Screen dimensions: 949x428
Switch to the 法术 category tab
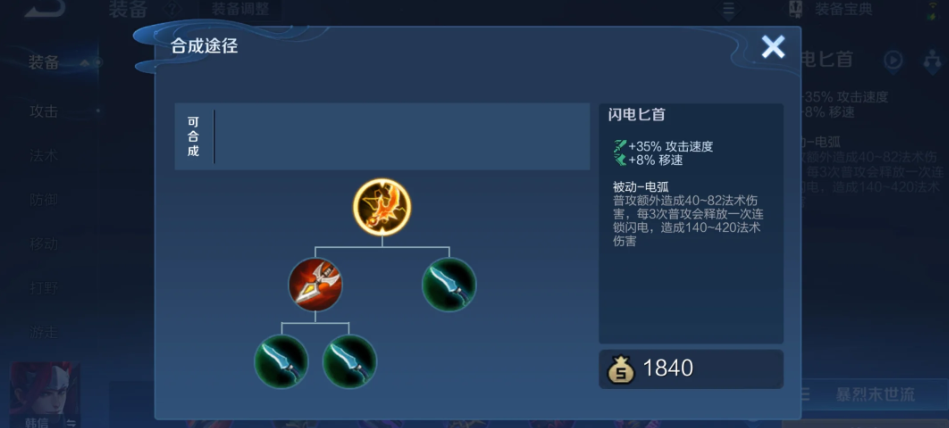(x=44, y=156)
